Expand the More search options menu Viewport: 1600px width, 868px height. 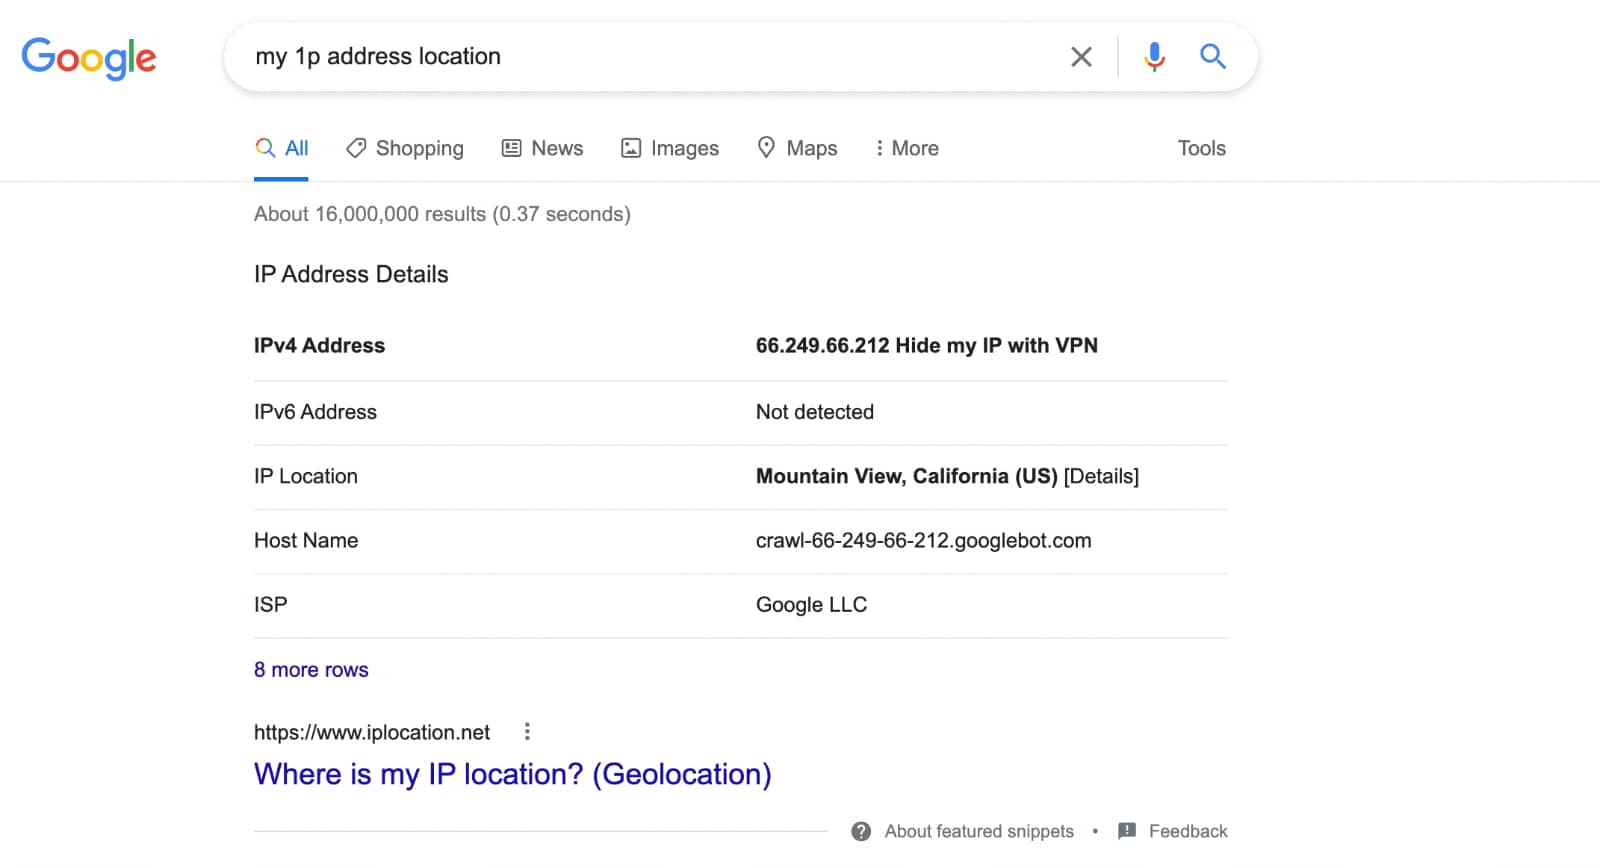click(906, 149)
